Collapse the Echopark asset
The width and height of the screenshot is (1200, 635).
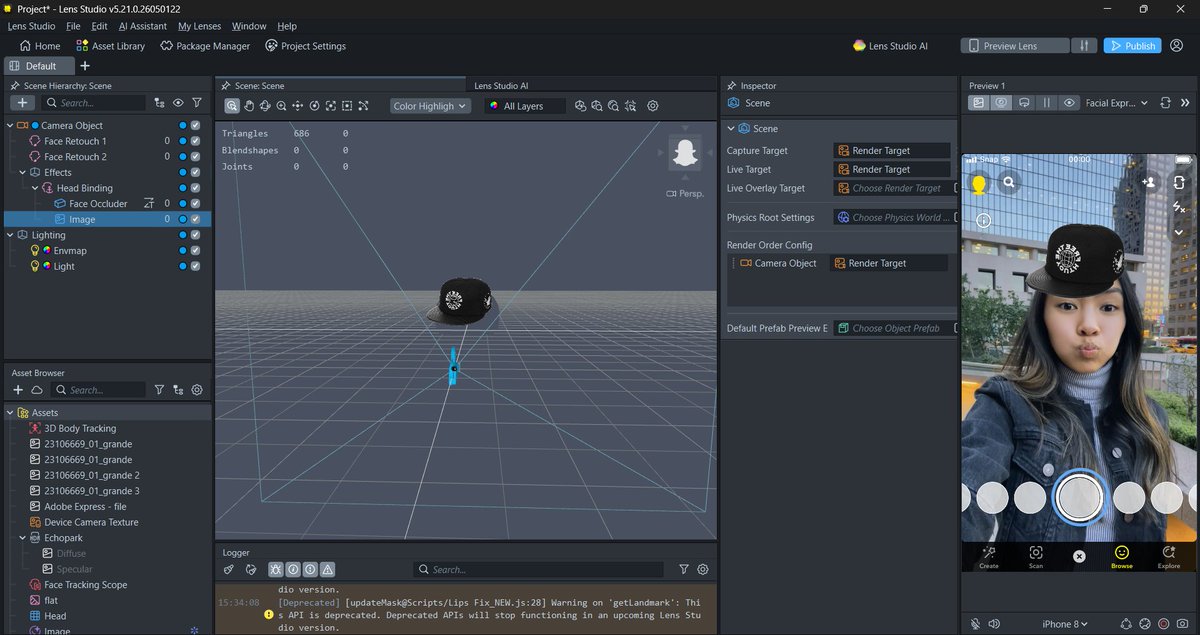click(x=22, y=538)
